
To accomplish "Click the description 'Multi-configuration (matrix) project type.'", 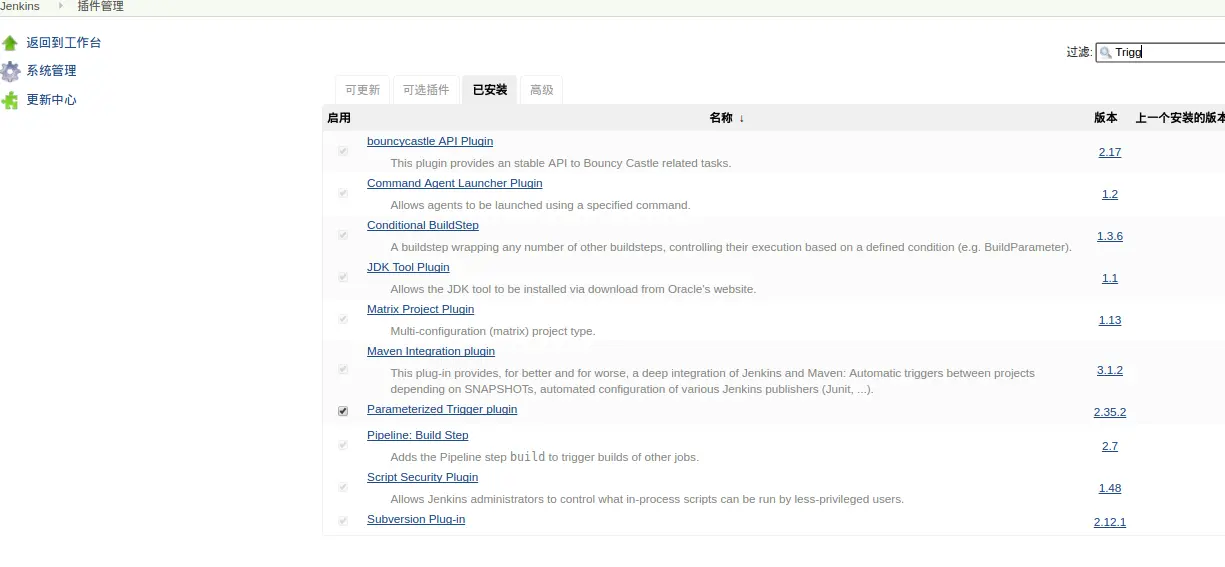I will tap(492, 331).
